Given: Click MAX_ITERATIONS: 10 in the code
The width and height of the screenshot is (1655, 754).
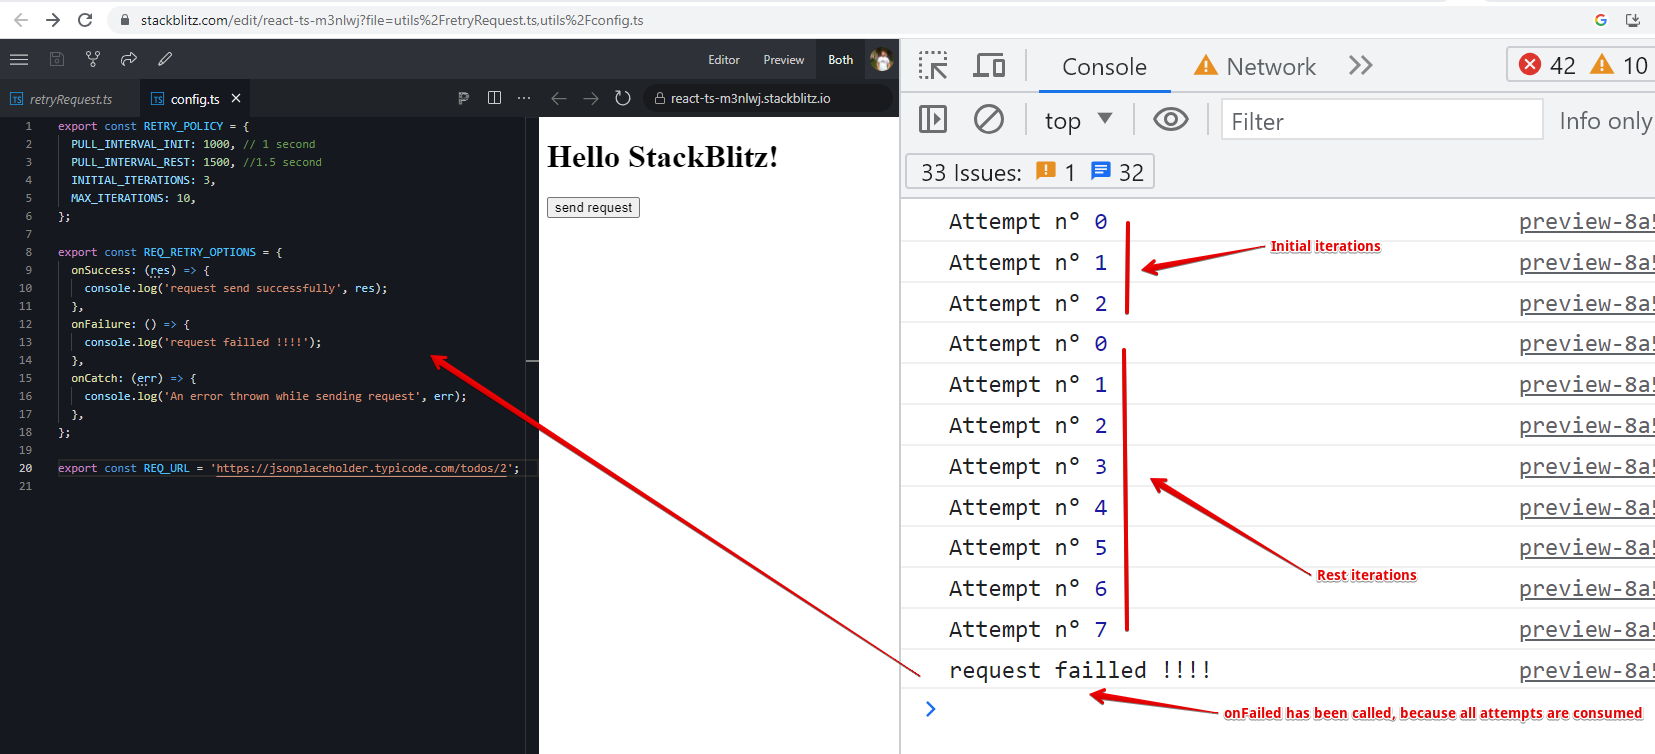Looking at the screenshot, I should (x=132, y=198).
